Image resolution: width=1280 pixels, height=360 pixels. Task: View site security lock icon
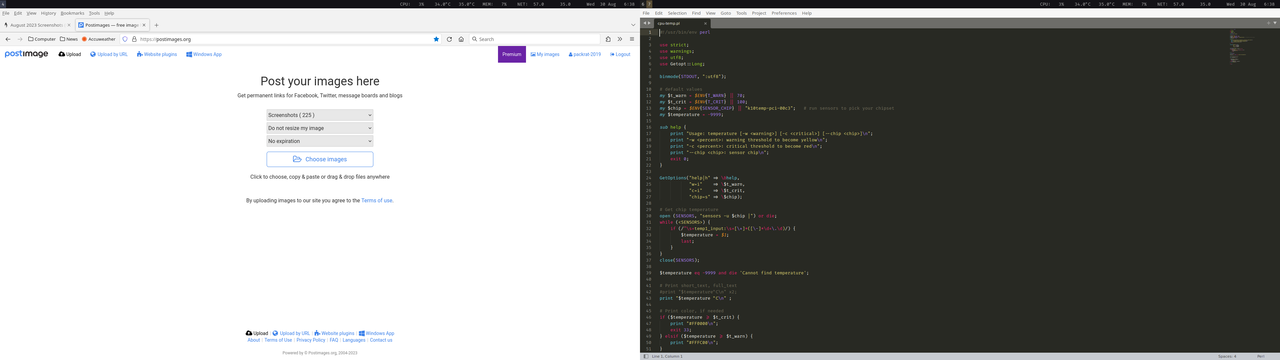click(x=135, y=39)
